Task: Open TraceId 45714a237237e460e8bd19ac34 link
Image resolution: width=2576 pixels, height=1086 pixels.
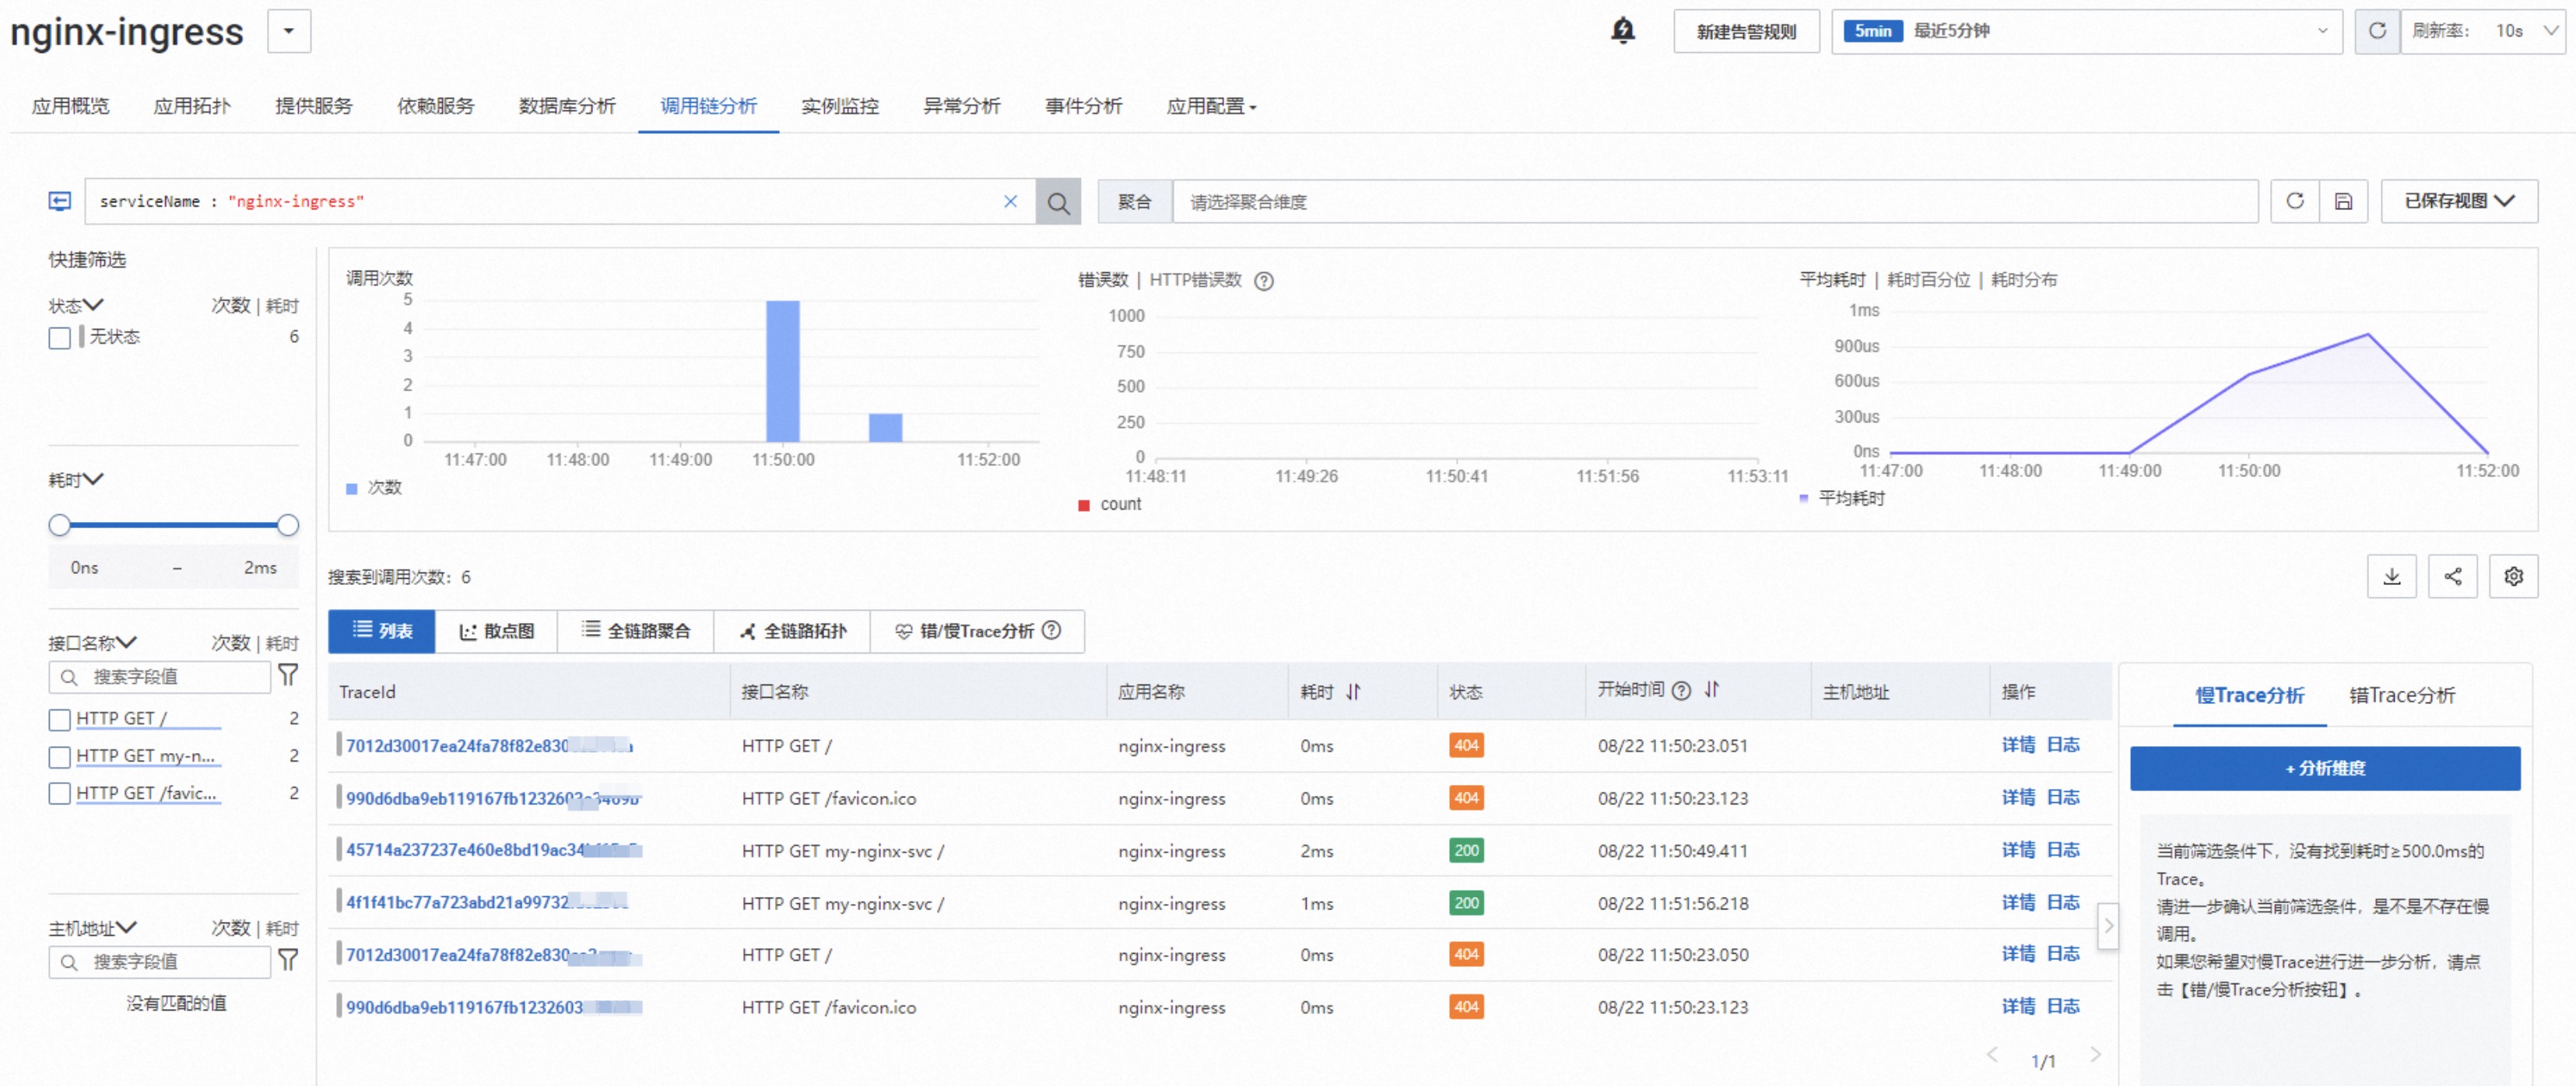Action: pos(493,850)
